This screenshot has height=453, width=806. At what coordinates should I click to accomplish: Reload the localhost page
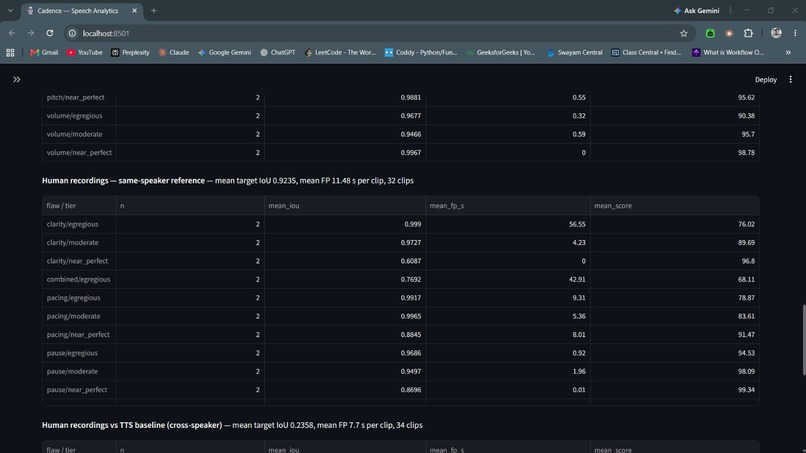tap(50, 33)
